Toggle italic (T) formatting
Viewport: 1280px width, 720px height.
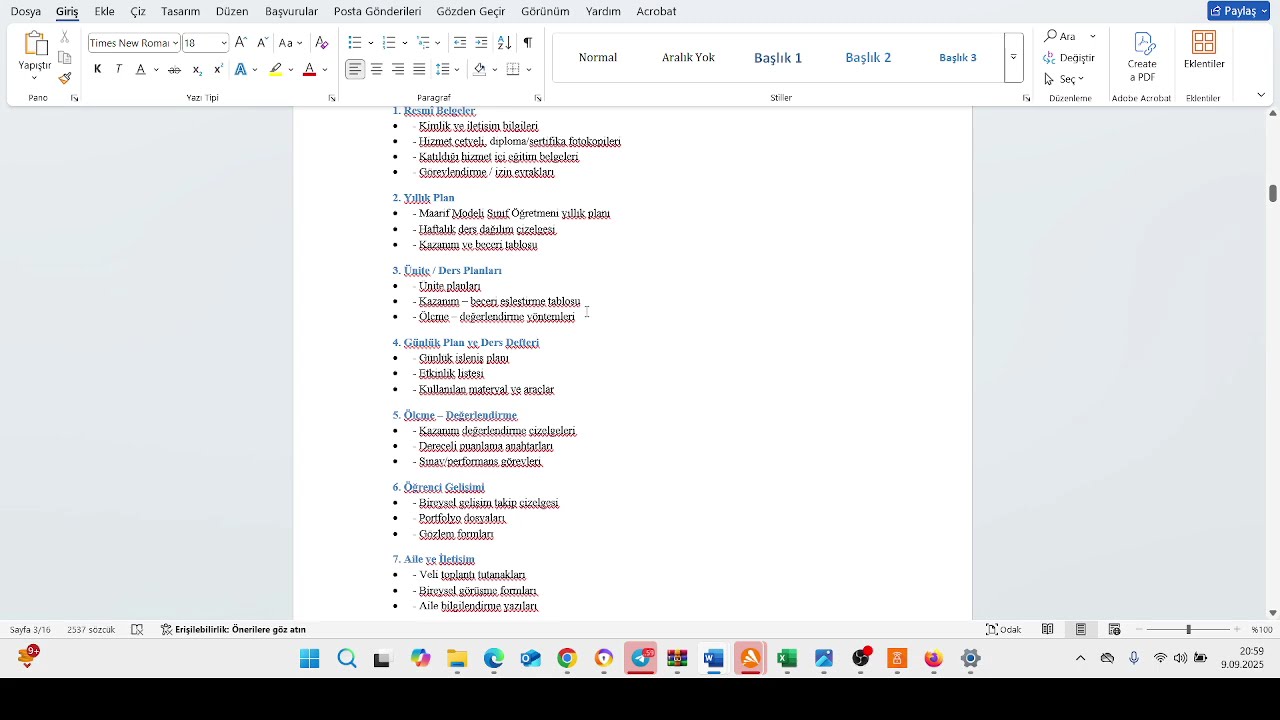[118, 69]
